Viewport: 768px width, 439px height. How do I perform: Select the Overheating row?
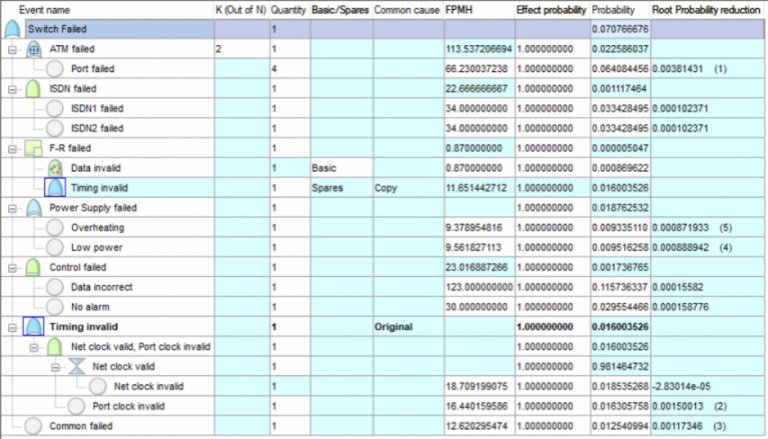tap(382, 227)
